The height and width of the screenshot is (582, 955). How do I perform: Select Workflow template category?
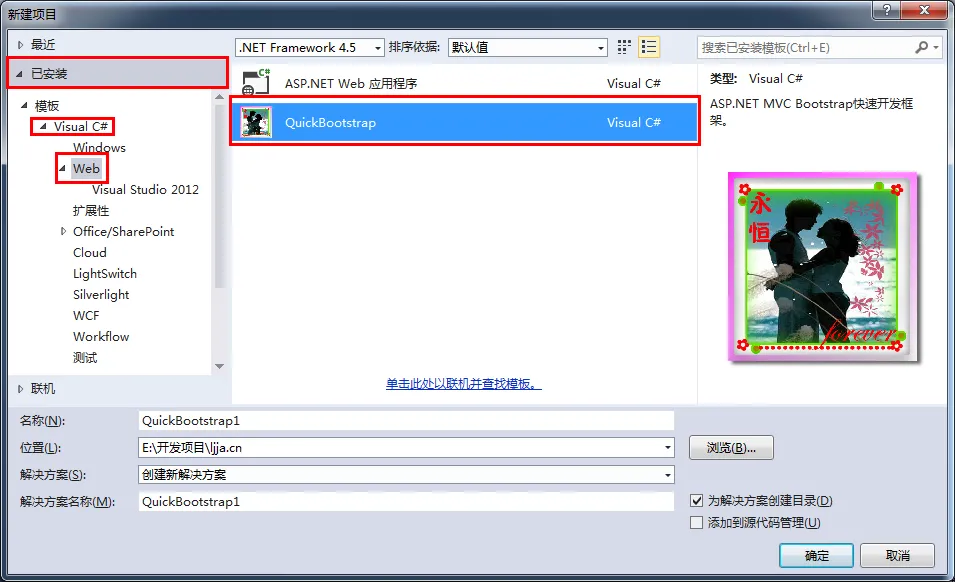[x=101, y=337]
